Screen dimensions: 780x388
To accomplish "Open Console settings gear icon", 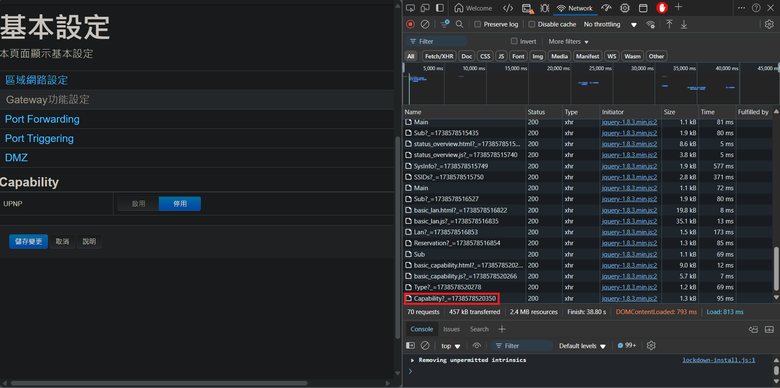I will [651, 345].
